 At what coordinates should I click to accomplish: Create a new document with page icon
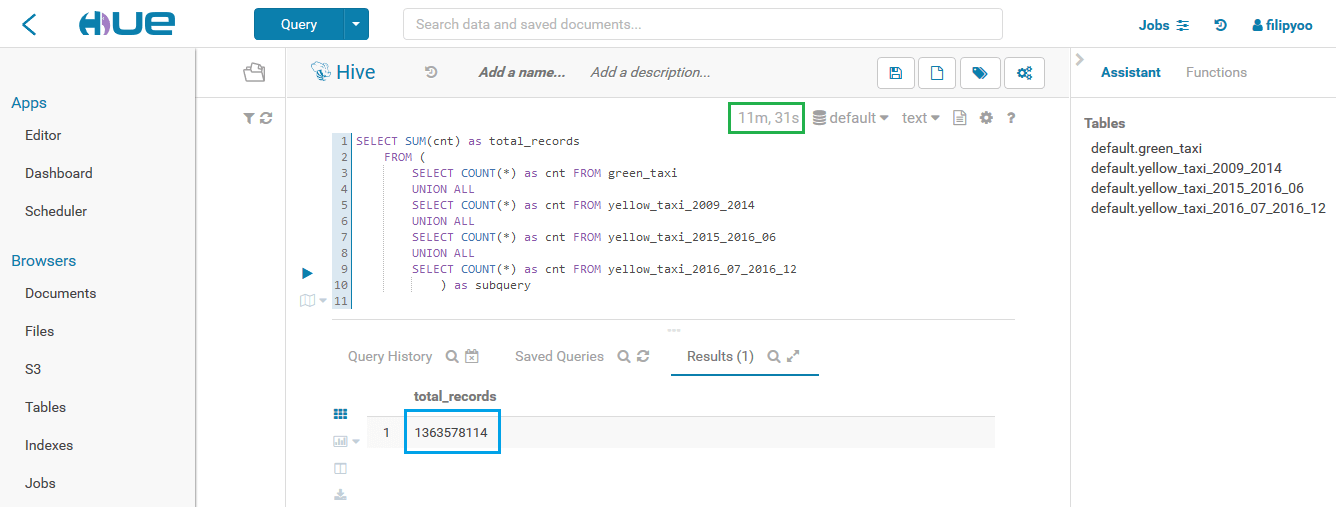coord(937,73)
